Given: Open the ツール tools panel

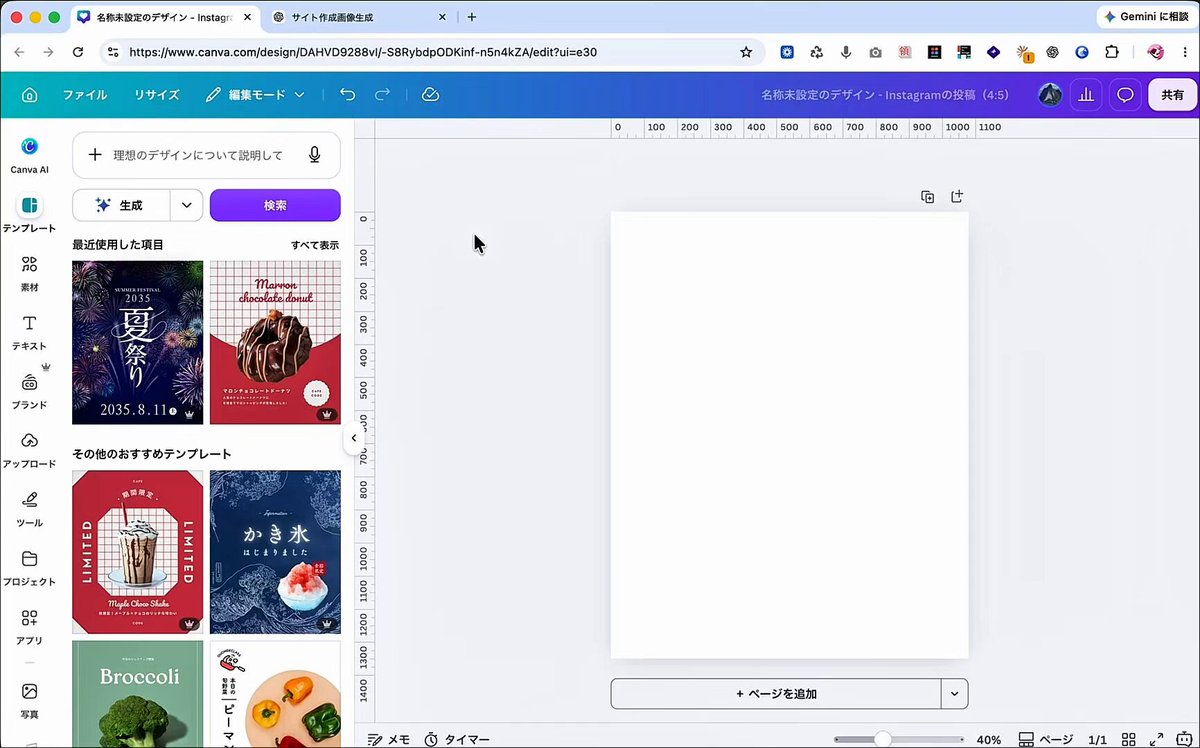Looking at the screenshot, I should [30, 508].
